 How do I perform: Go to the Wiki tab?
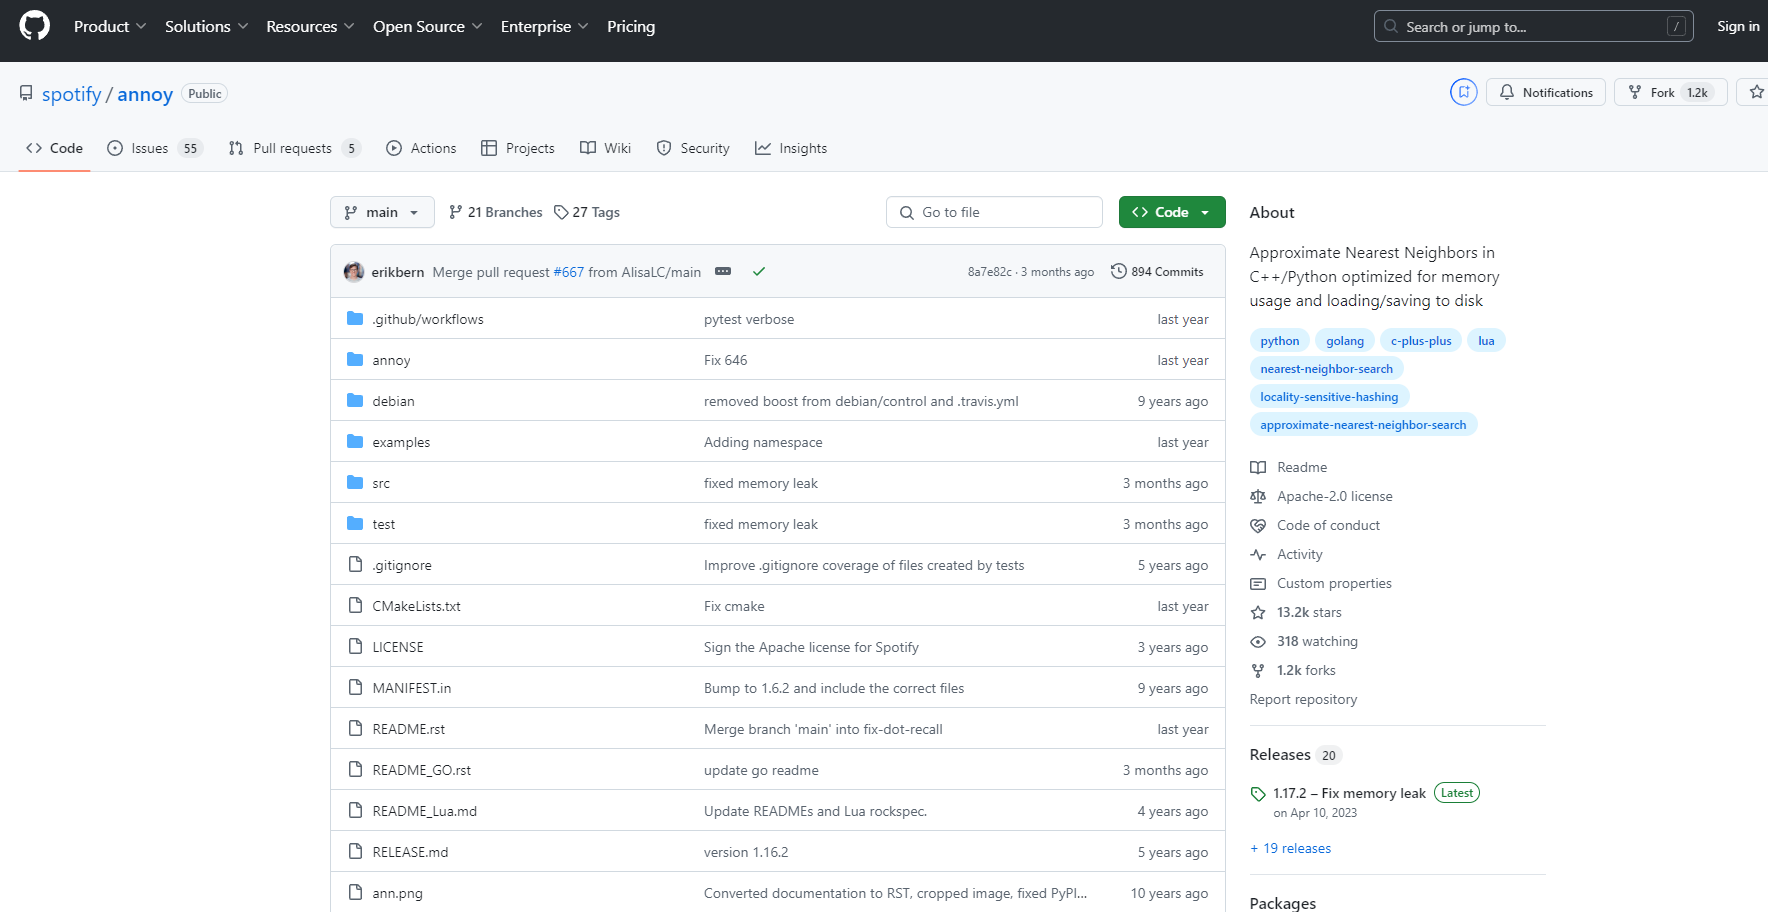point(605,148)
